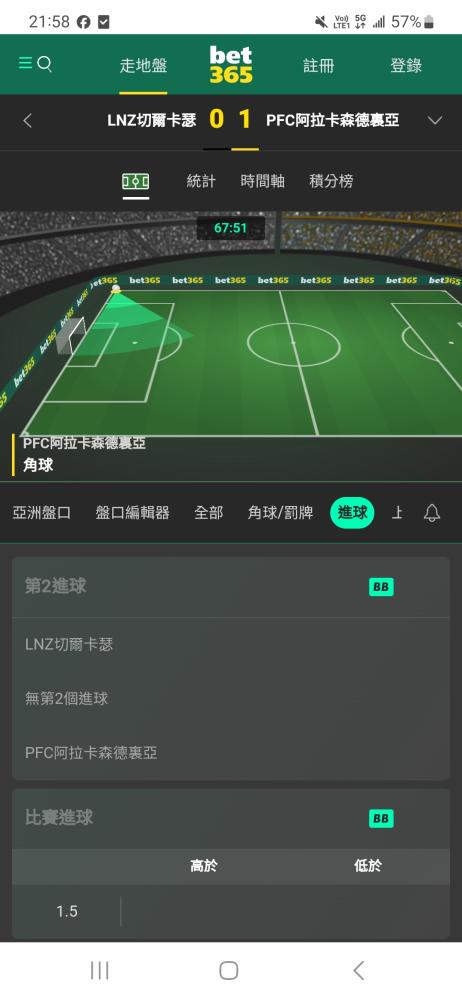462x1000 pixels.
Task: Choose the 亞洲盤口 market filter
Action: 41,513
